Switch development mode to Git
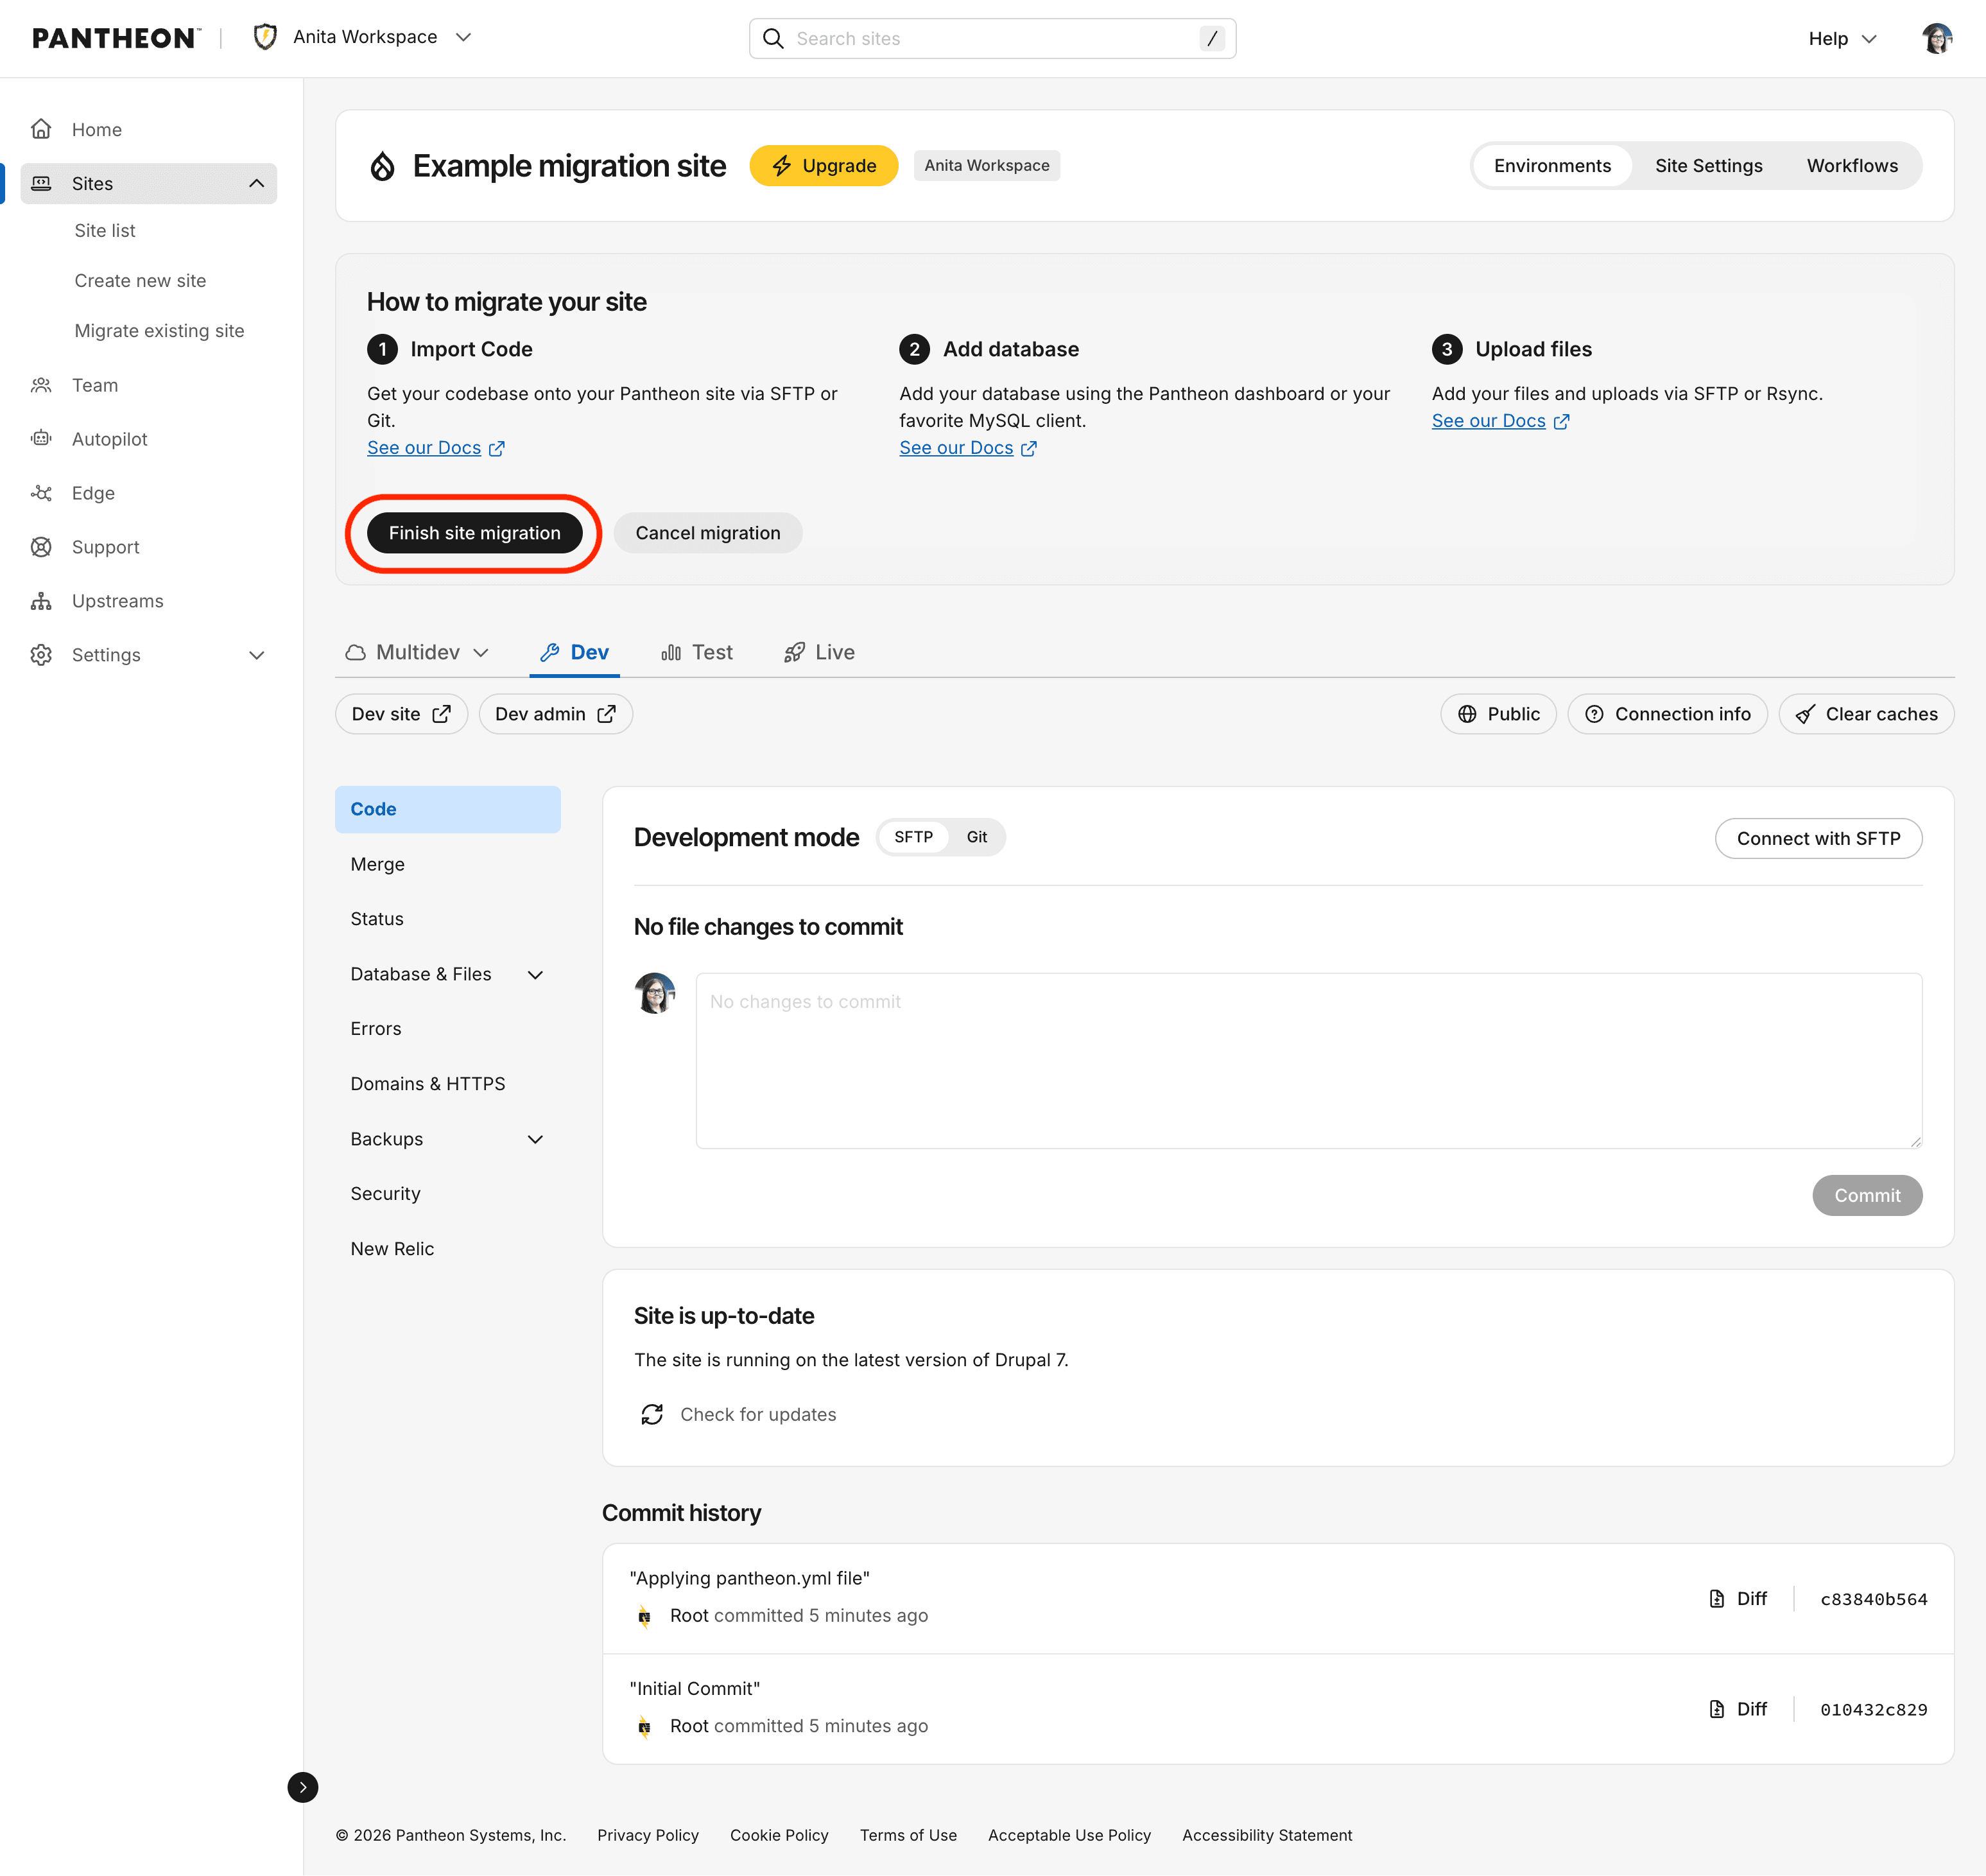This screenshot has width=1986, height=1876. pos(976,837)
